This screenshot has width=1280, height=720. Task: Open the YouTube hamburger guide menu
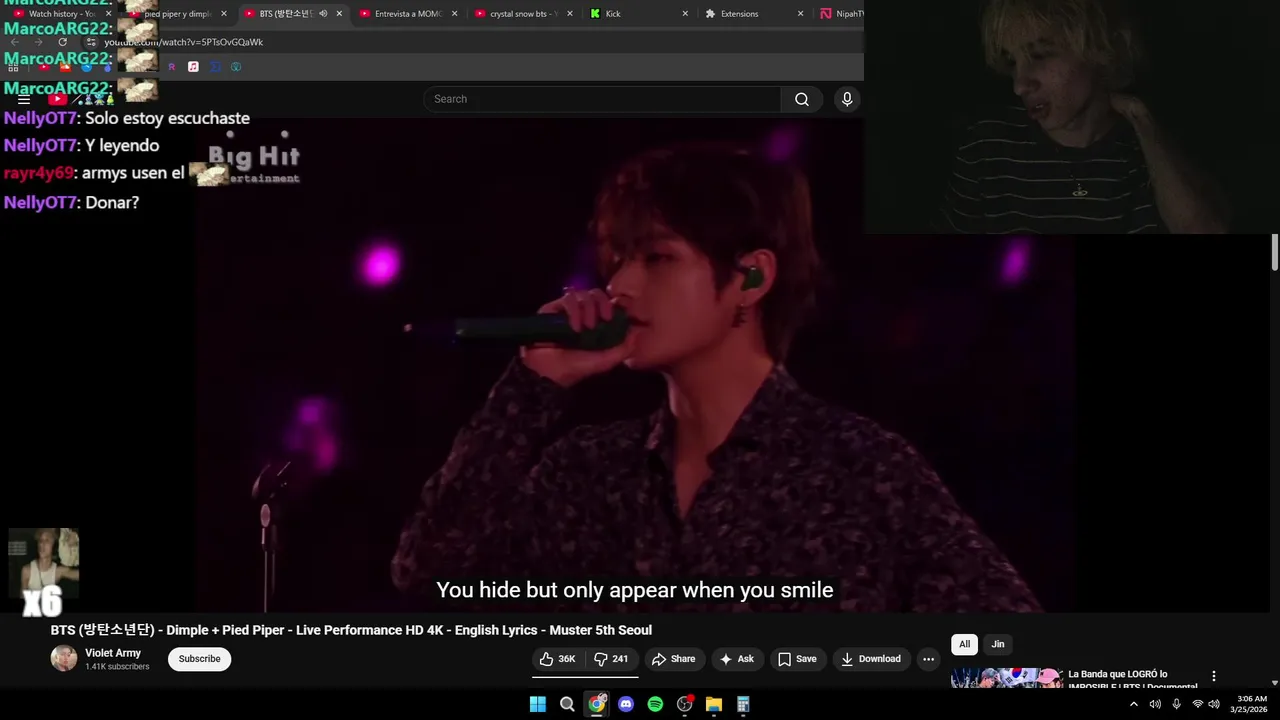coord(24,99)
